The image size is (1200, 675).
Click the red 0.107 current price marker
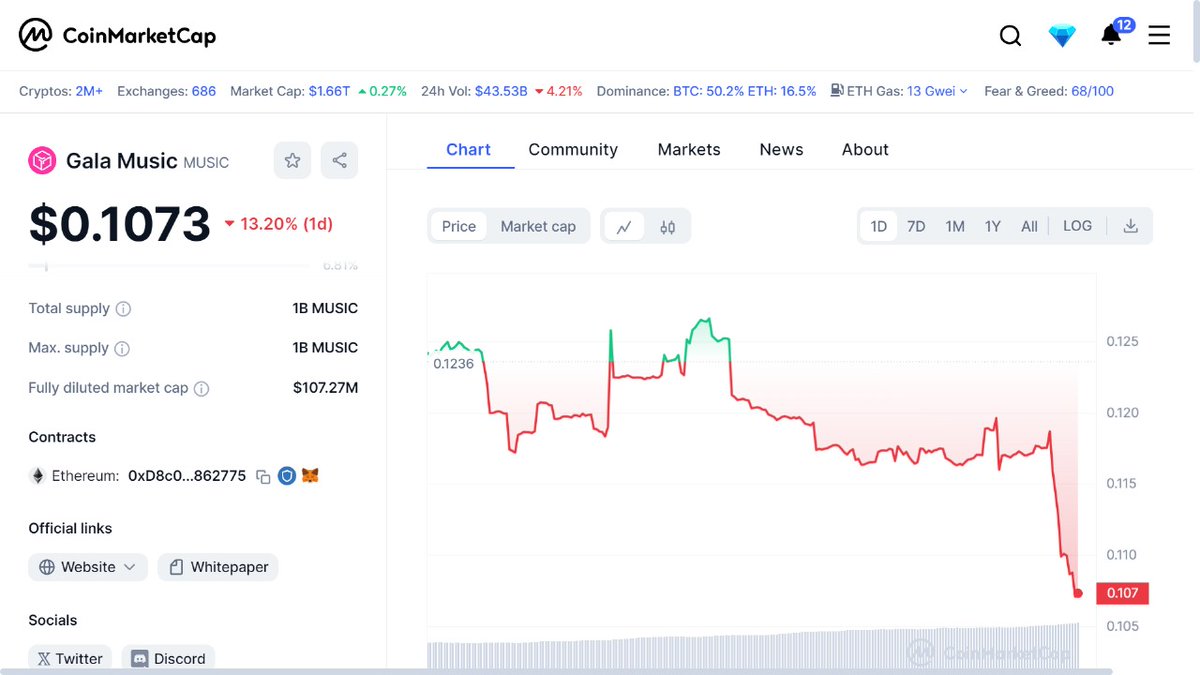click(x=1122, y=593)
